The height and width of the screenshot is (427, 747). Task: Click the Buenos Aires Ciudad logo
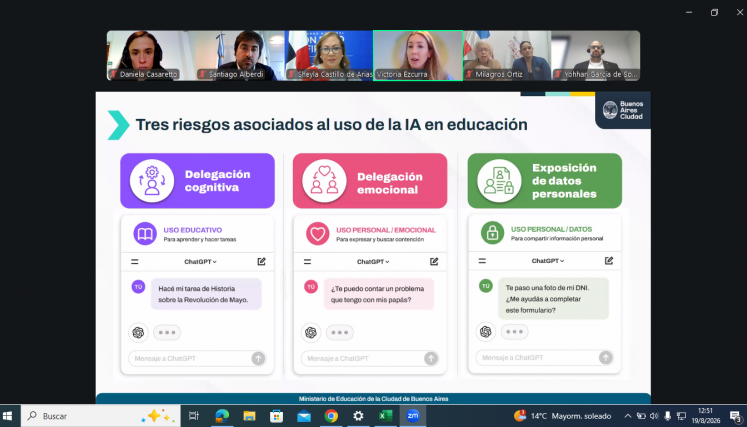623,110
